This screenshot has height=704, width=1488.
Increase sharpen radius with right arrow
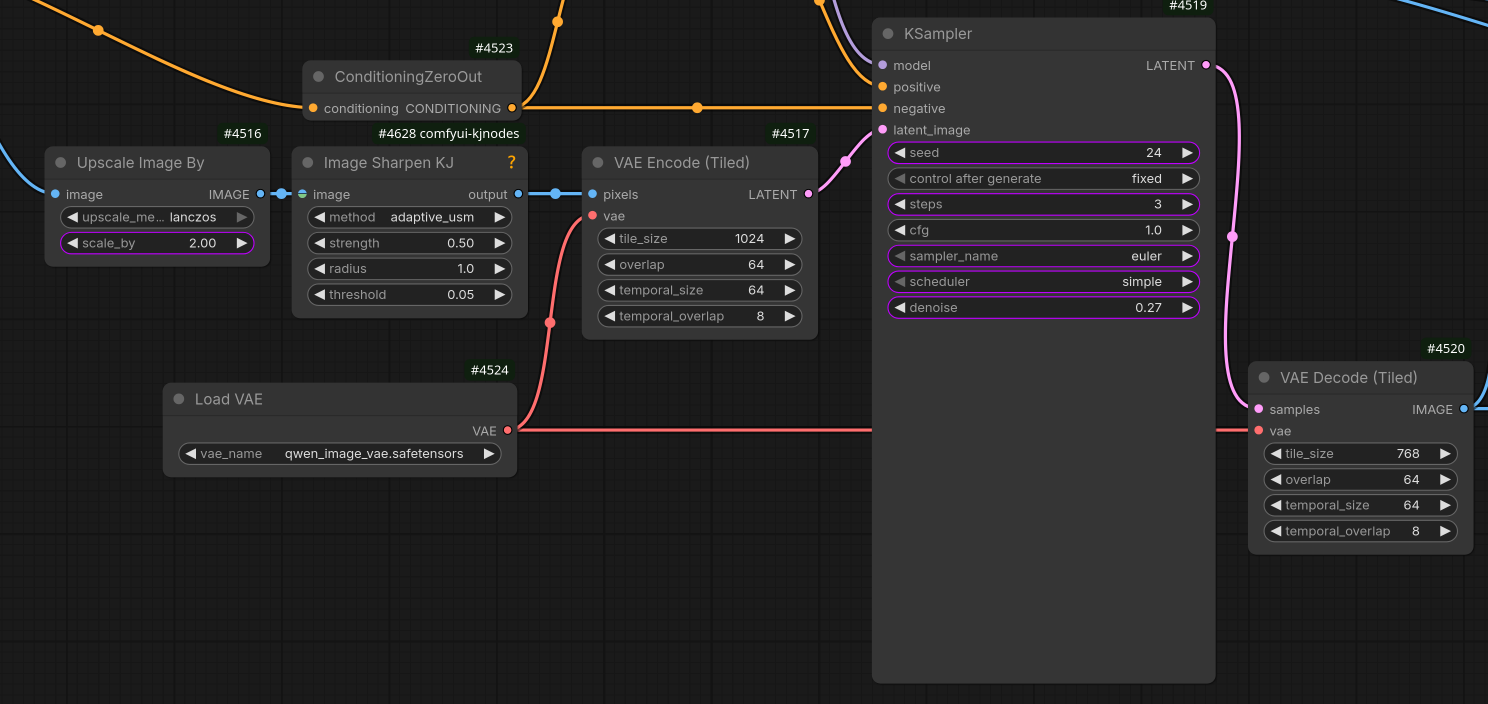(x=499, y=269)
